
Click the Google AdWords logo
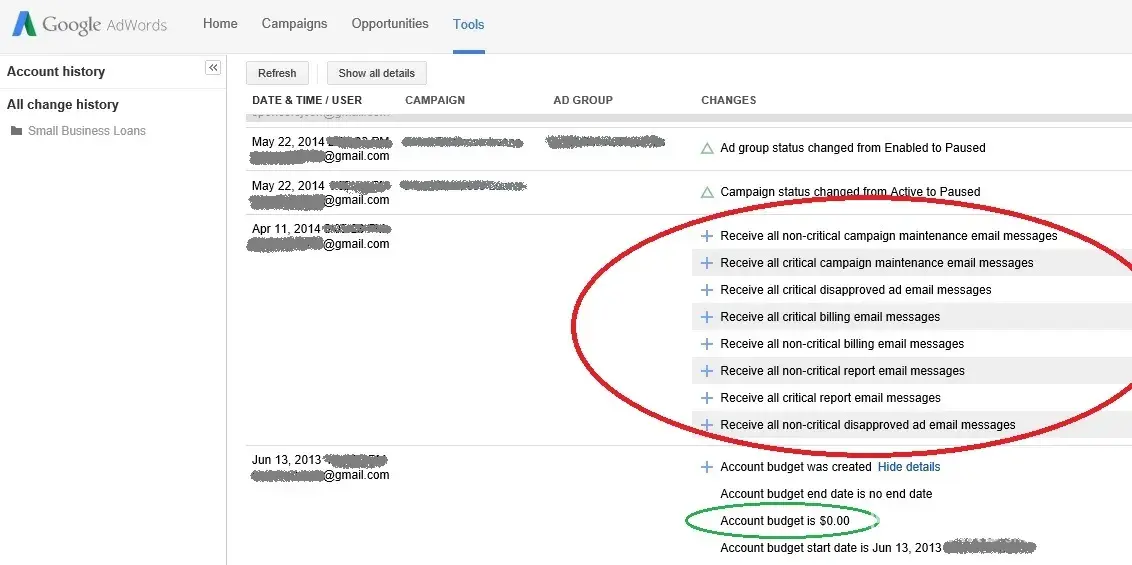(x=90, y=25)
